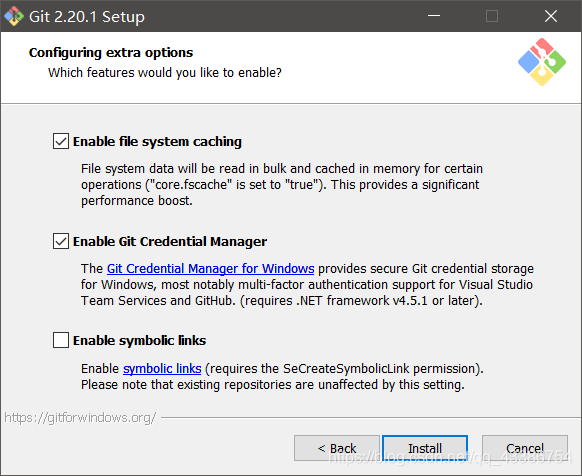The image size is (582, 476).
Task: Cancel the Git setup
Action: tap(525, 448)
